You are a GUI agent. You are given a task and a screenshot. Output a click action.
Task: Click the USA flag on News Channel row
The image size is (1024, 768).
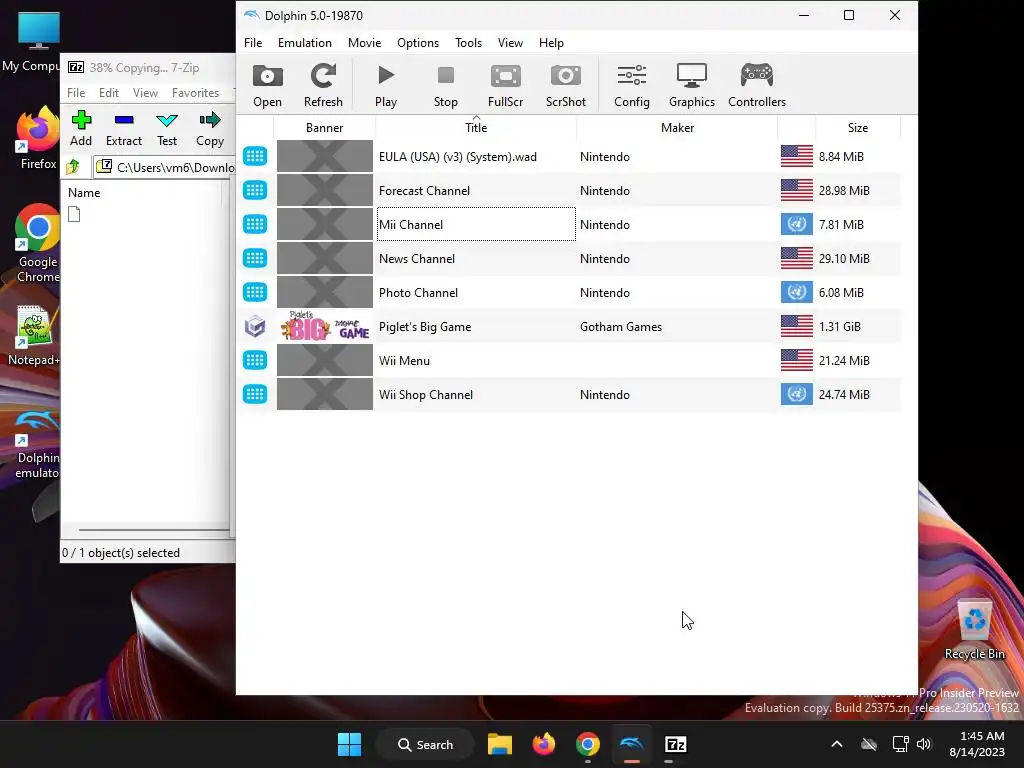[797, 258]
